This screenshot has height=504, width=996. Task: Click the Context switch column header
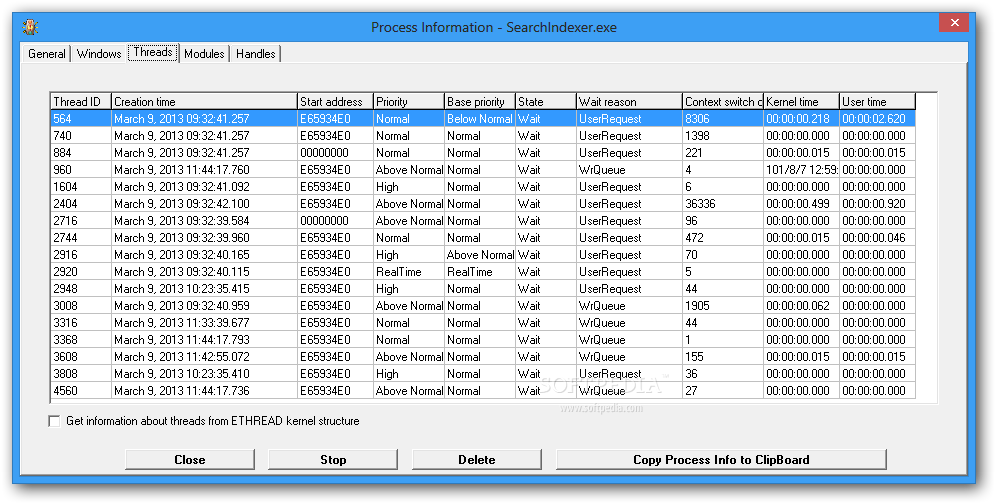point(723,102)
